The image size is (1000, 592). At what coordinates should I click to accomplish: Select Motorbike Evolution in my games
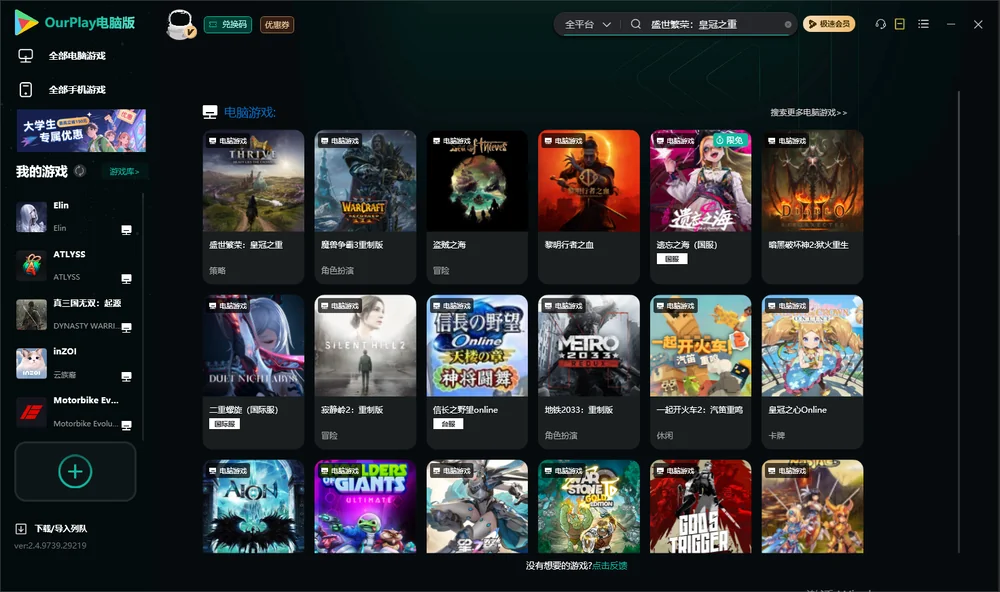(x=73, y=412)
